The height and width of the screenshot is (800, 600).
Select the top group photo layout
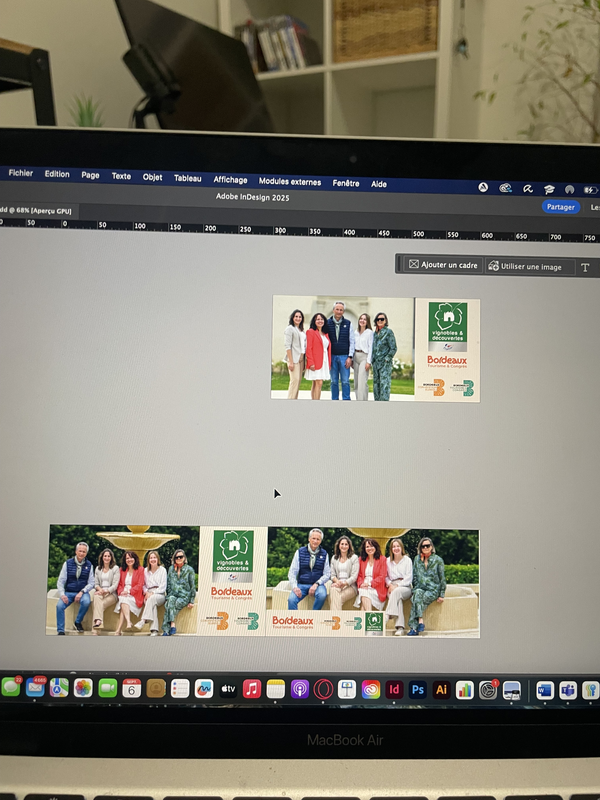375,348
